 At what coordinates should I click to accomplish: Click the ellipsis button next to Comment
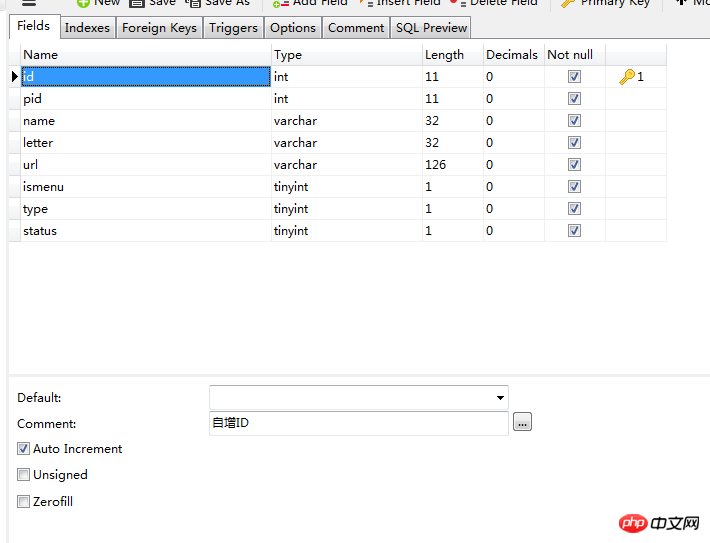pyautogui.click(x=522, y=422)
